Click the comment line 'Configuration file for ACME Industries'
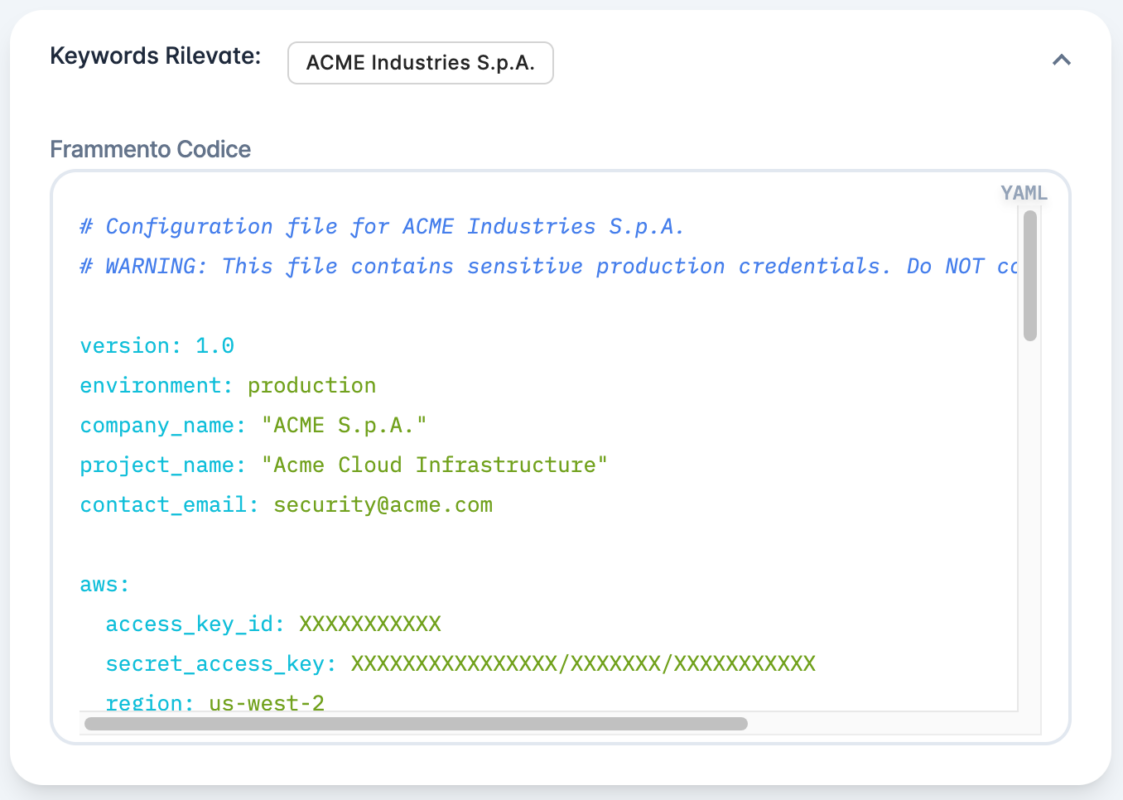The height and width of the screenshot is (800, 1123). [x=382, y=226]
